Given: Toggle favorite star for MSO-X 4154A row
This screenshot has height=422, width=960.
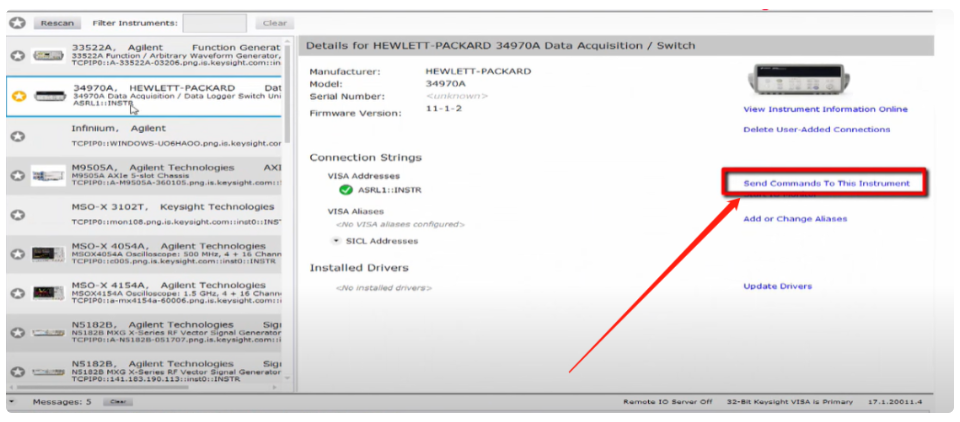Looking at the screenshot, I should 19,293.
